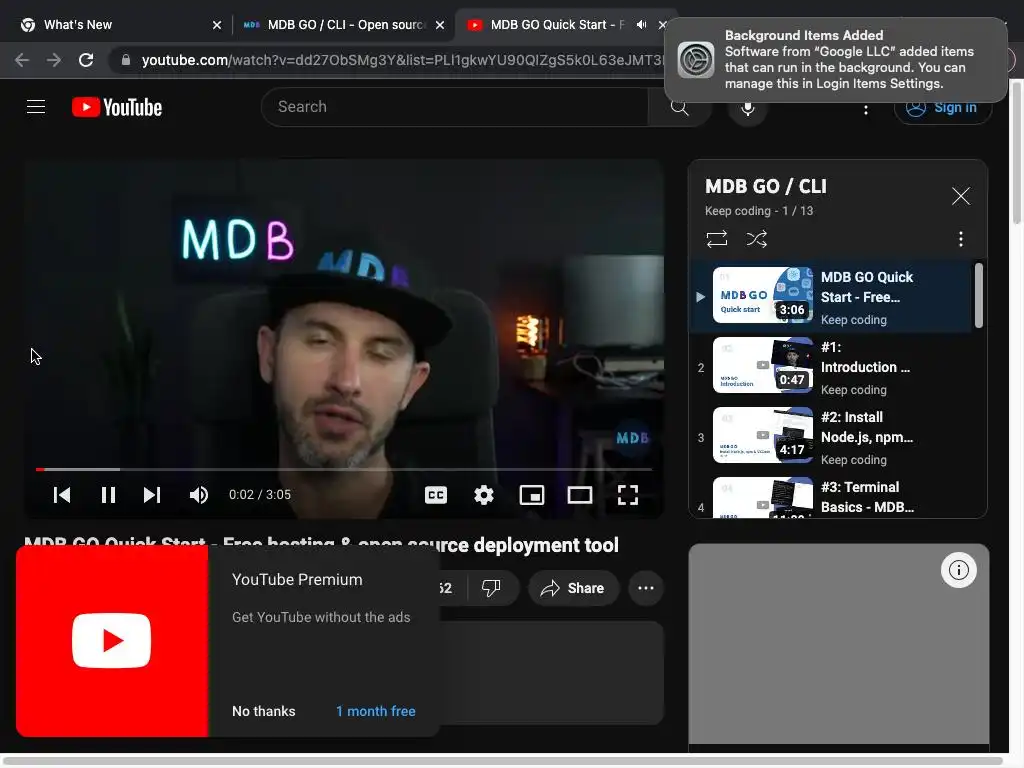Screen dimensions: 1024x768
Task: Close the MDB GO / CLI browser tab
Action: 440,25
